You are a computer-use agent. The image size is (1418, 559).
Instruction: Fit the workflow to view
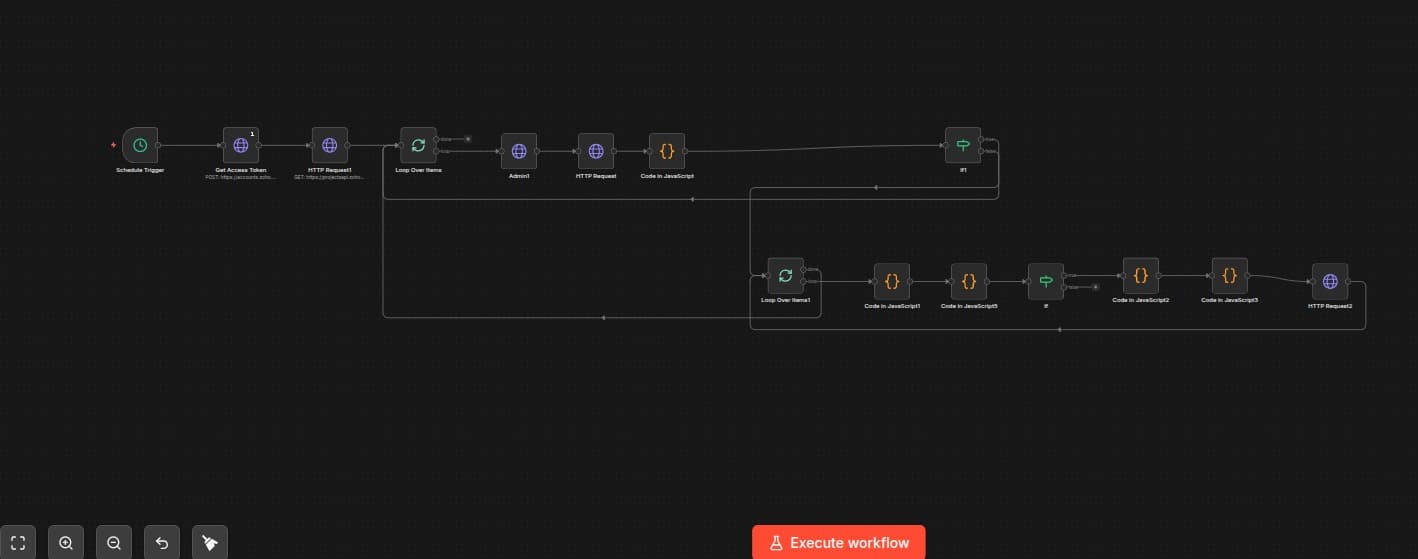coord(18,543)
